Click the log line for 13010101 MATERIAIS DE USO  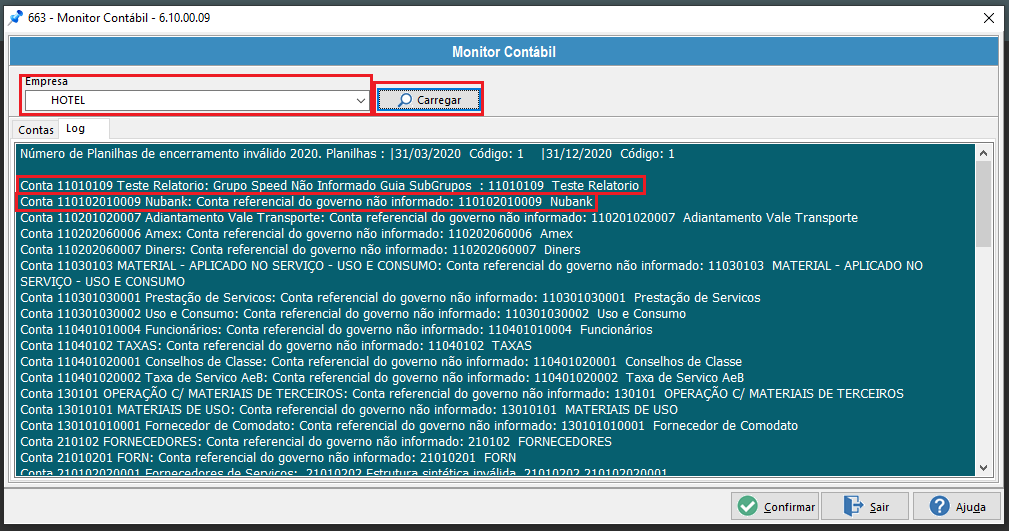(x=349, y=409)
